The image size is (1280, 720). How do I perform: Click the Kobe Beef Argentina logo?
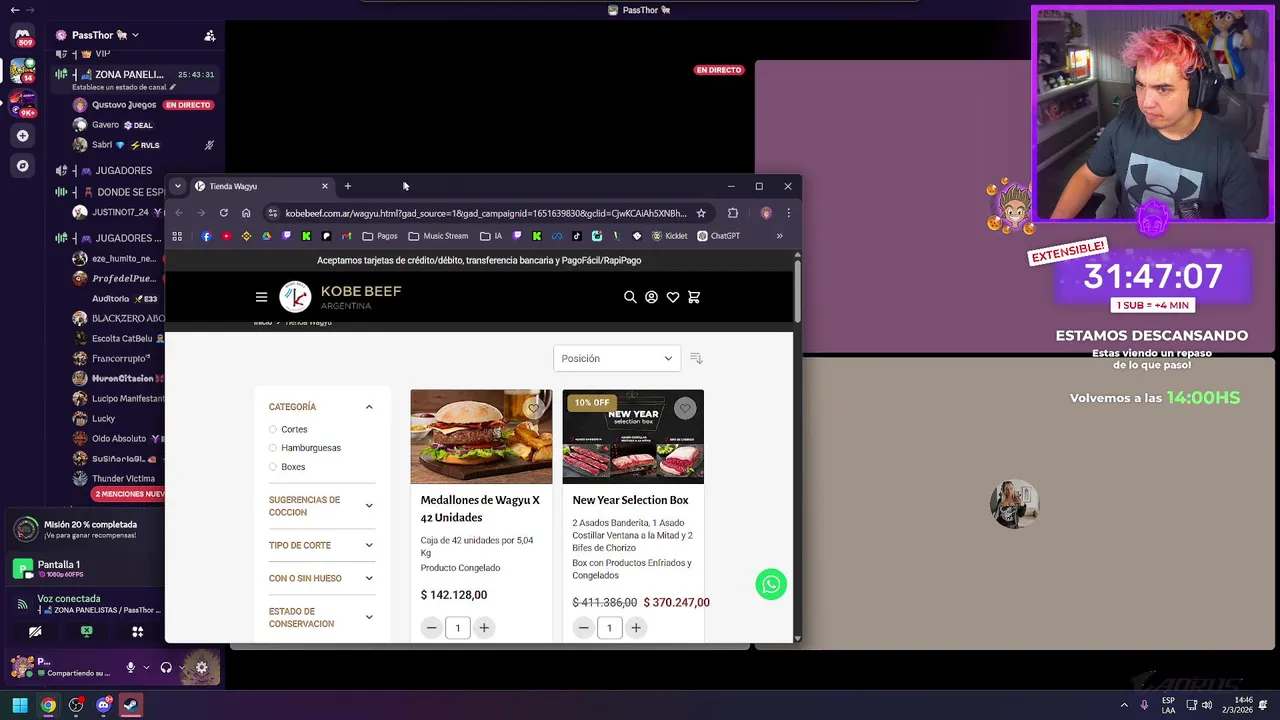341,296
